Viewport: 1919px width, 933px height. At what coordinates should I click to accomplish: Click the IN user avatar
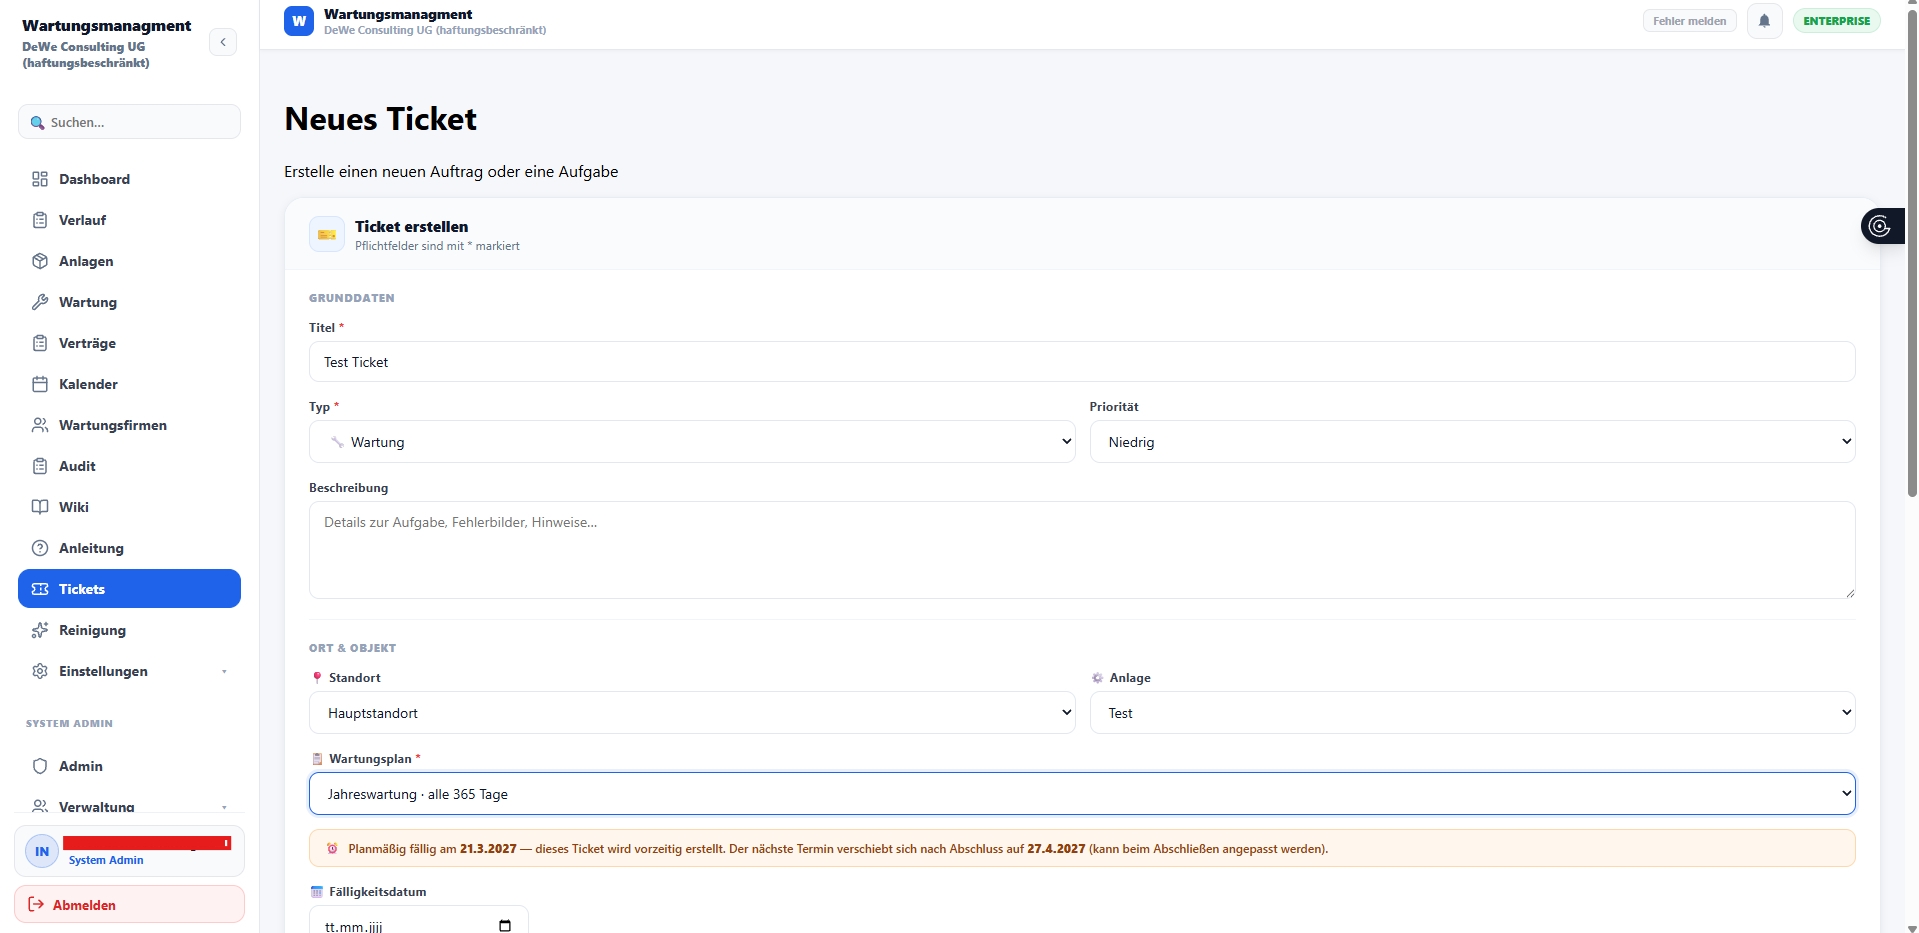click(42, 852)
